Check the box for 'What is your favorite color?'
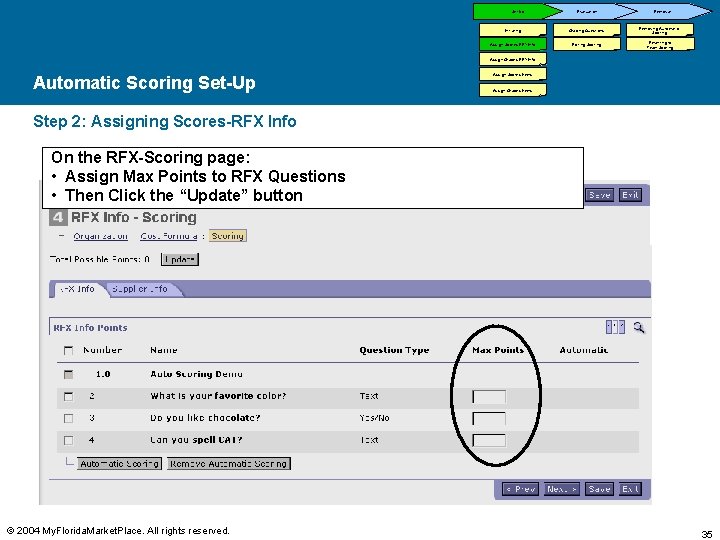 [x=68, y=396]
